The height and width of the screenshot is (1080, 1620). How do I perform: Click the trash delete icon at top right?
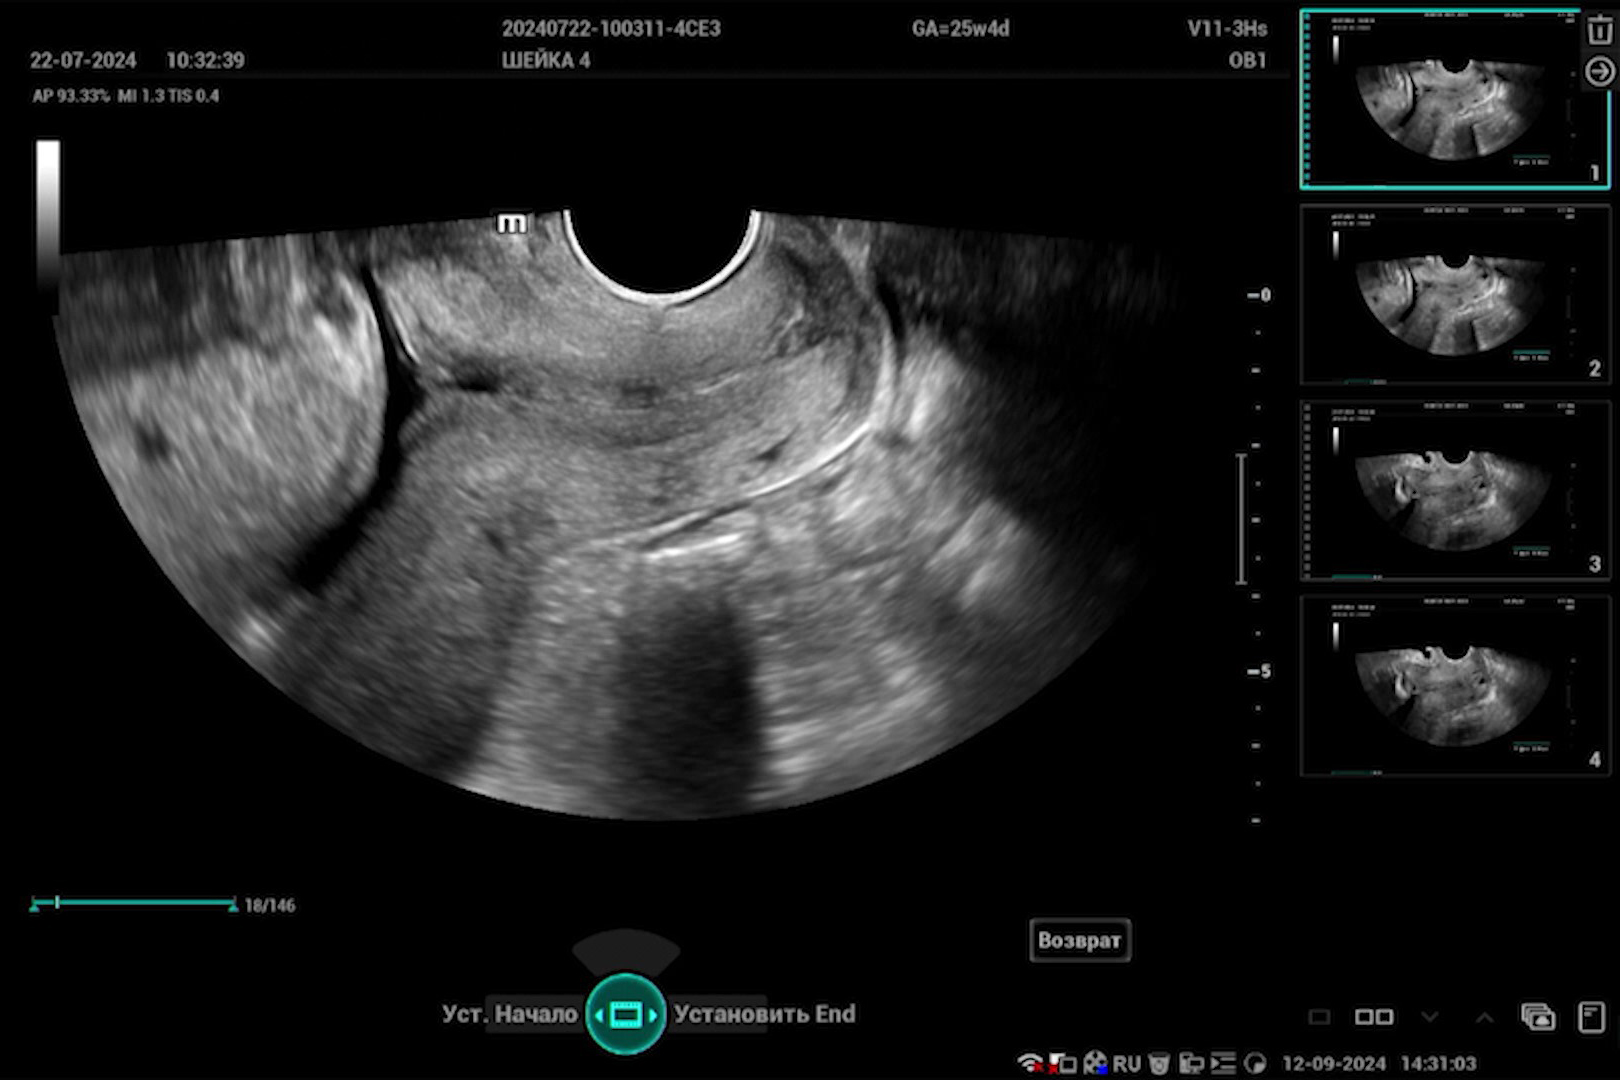point(1598,31)
